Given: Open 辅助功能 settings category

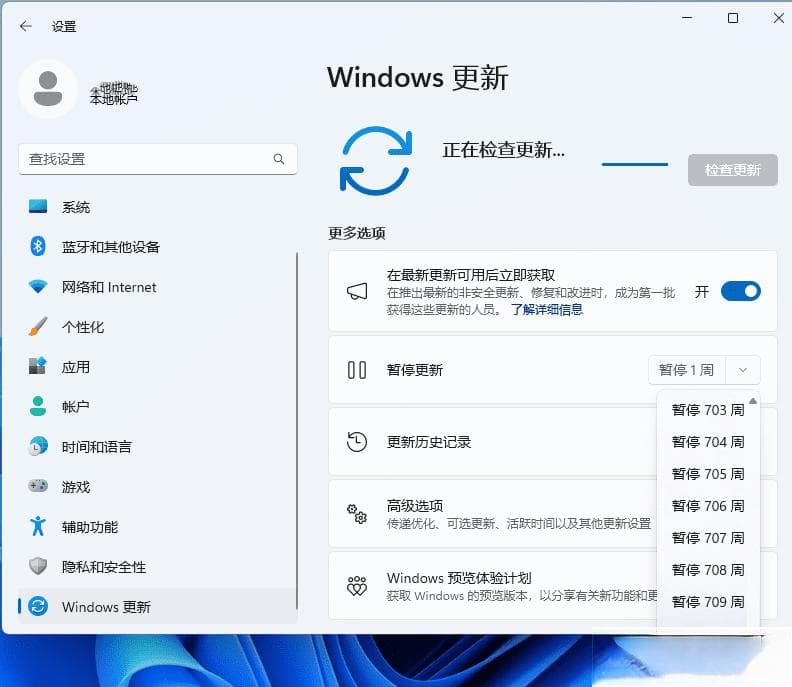Looking at the screenshot, I should (x=157, y=526).
